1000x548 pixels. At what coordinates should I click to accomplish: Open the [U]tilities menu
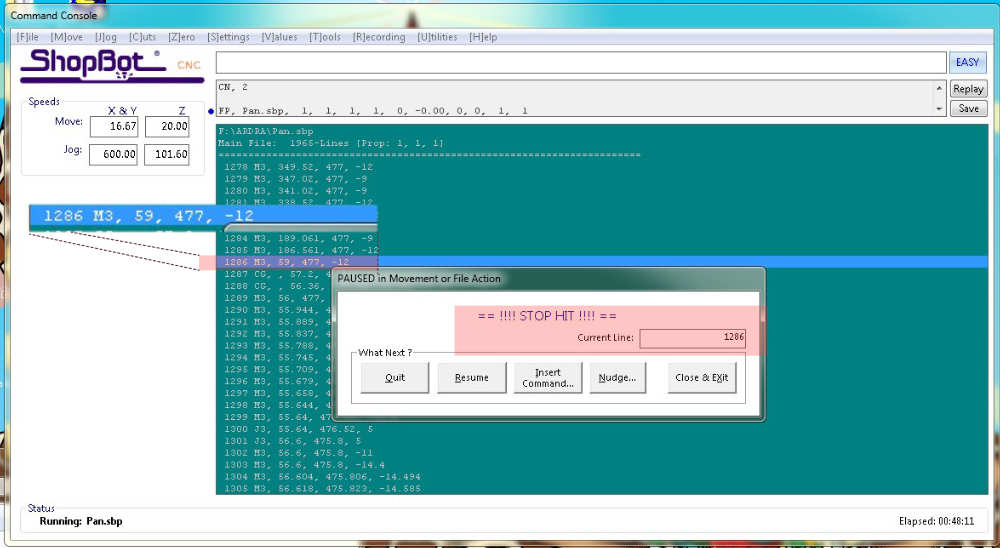point(438,37)
